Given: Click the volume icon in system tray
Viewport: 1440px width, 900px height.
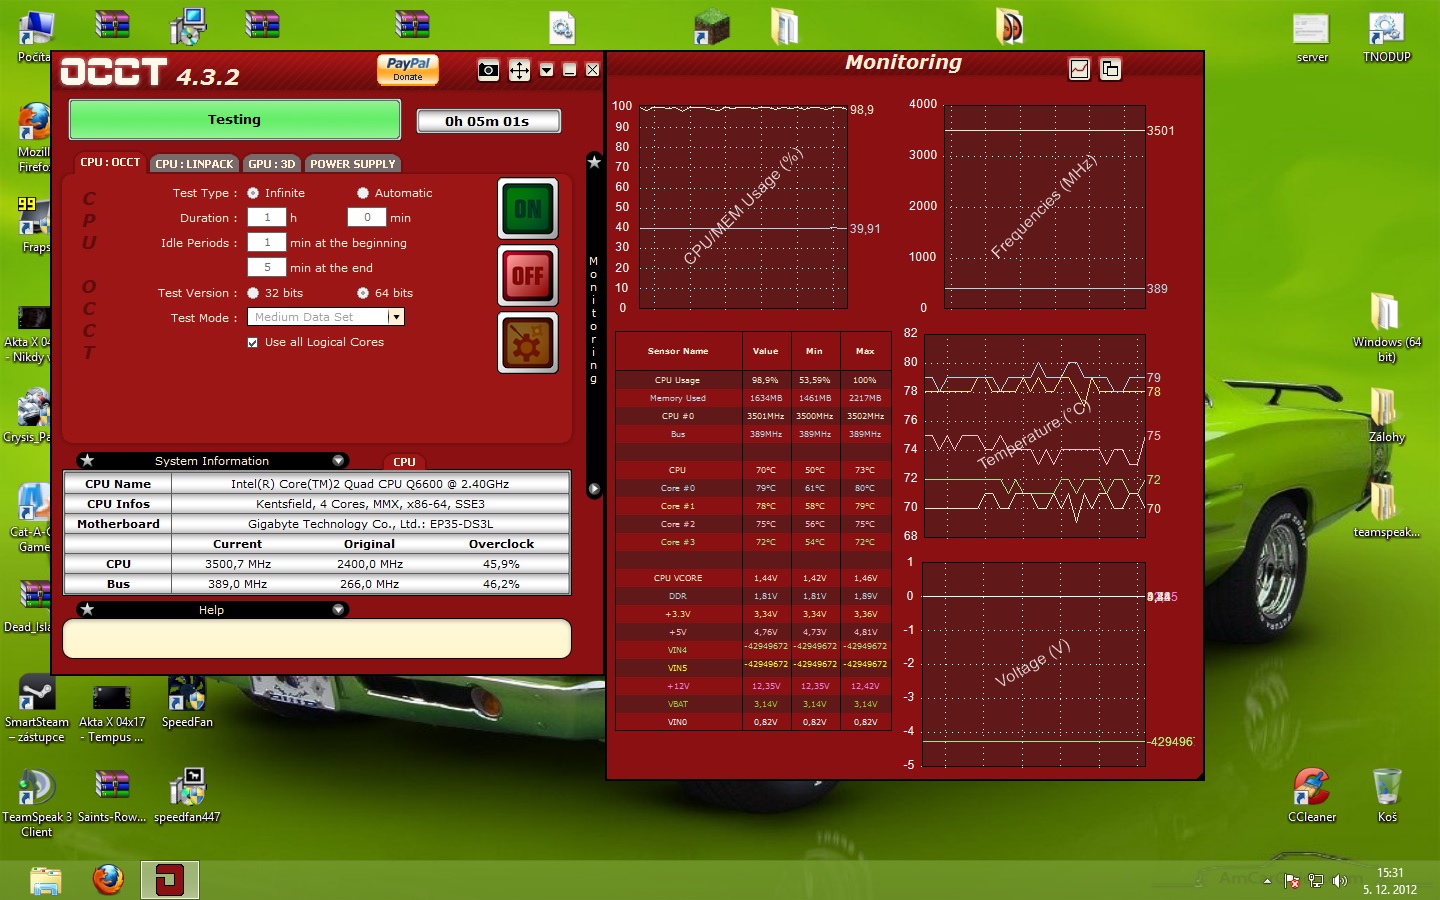Looking at the screenshot, I should tap(1340, 881).
